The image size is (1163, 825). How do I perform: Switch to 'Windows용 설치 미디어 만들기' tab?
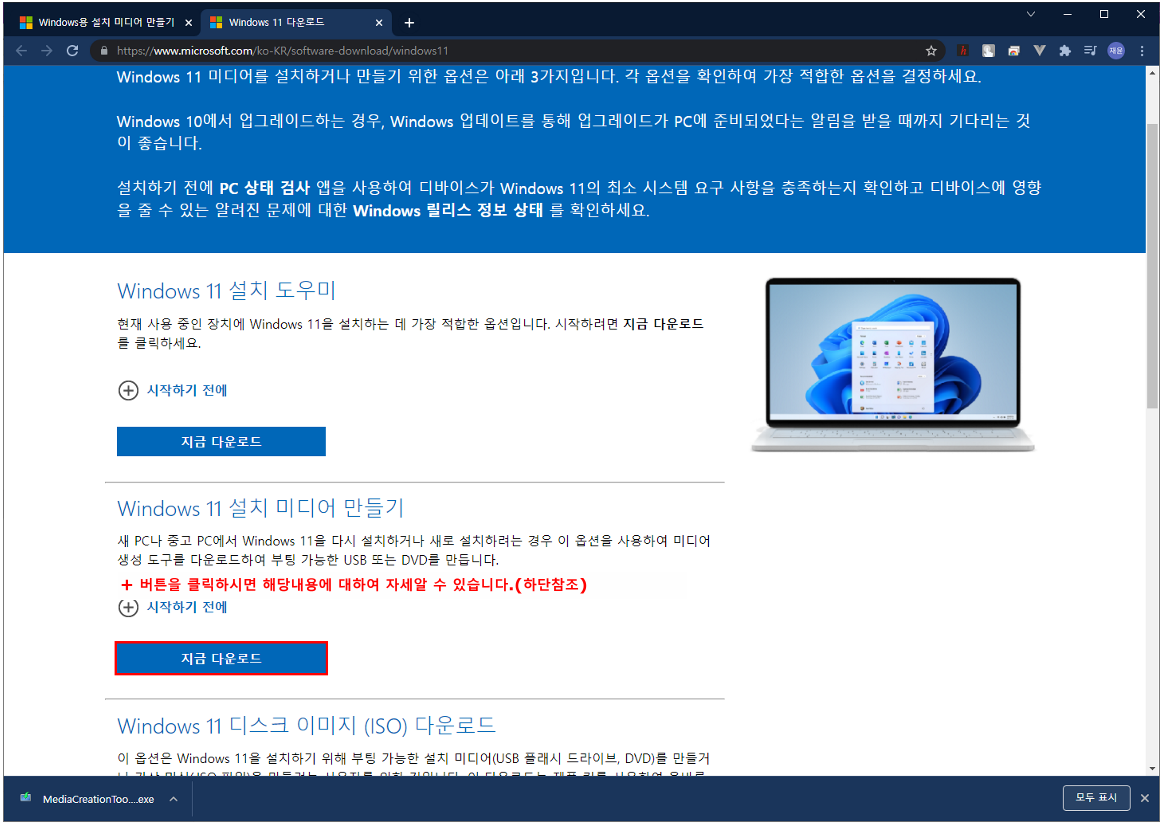pos(106,22)
